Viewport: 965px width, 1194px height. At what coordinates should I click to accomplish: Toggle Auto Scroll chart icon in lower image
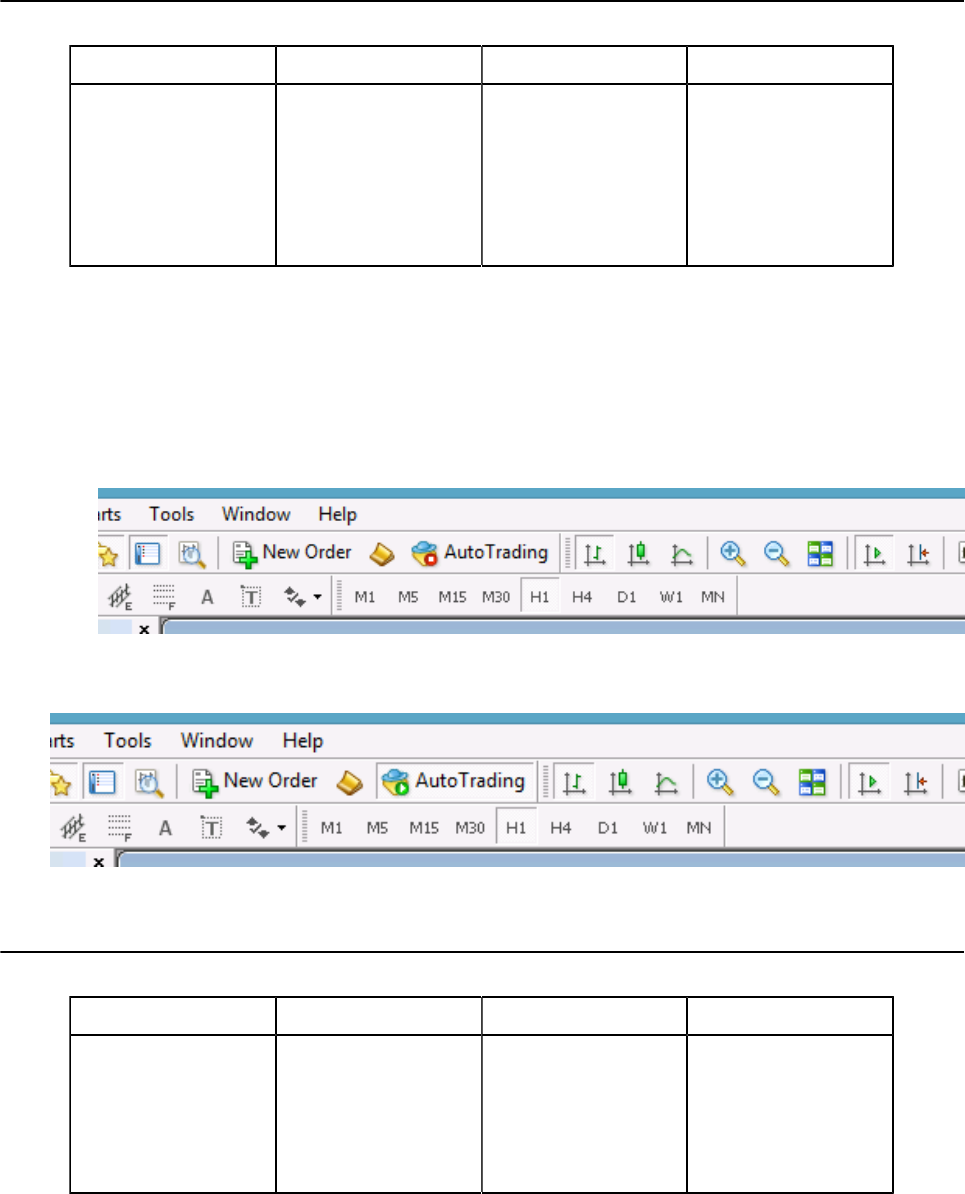coord(869,783)
